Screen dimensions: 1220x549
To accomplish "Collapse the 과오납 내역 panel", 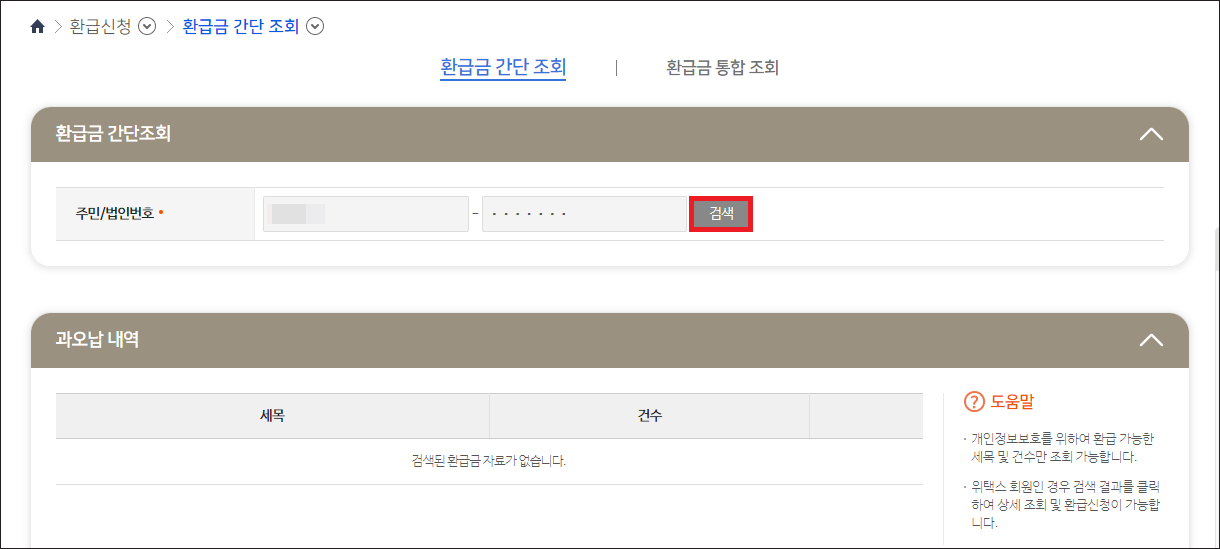I will [1151, 340].
